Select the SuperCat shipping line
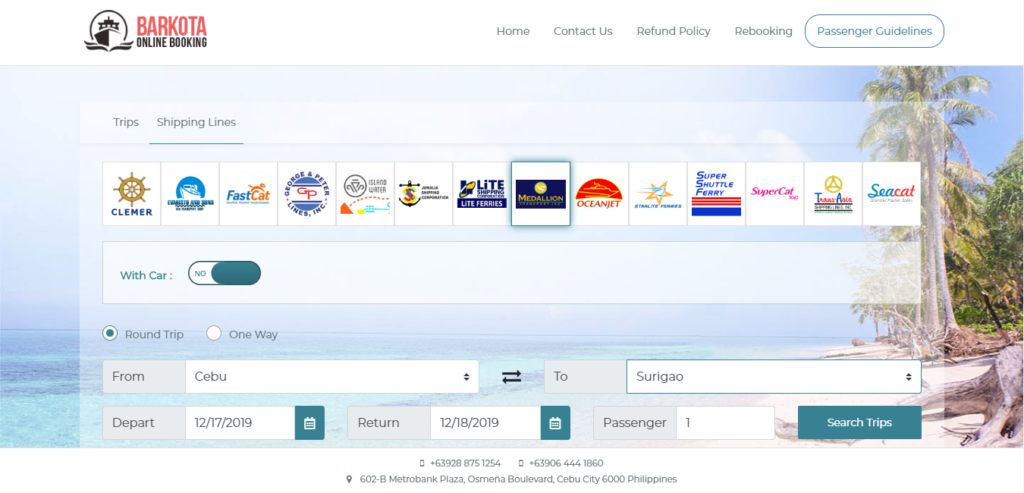The height and width of the screenshot is (493, 1024). (775, 194)
